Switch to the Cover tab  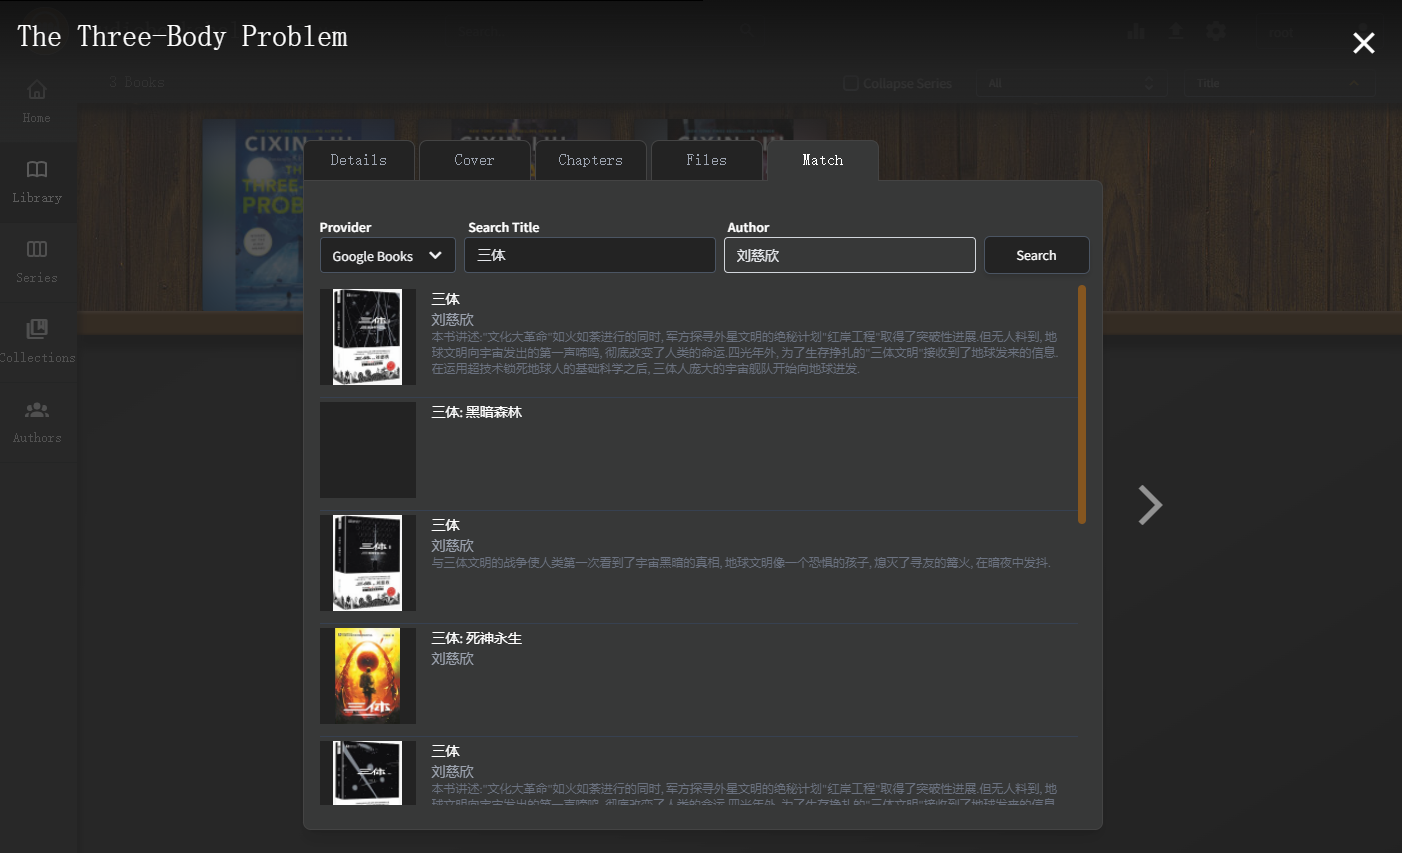[475, 160]
